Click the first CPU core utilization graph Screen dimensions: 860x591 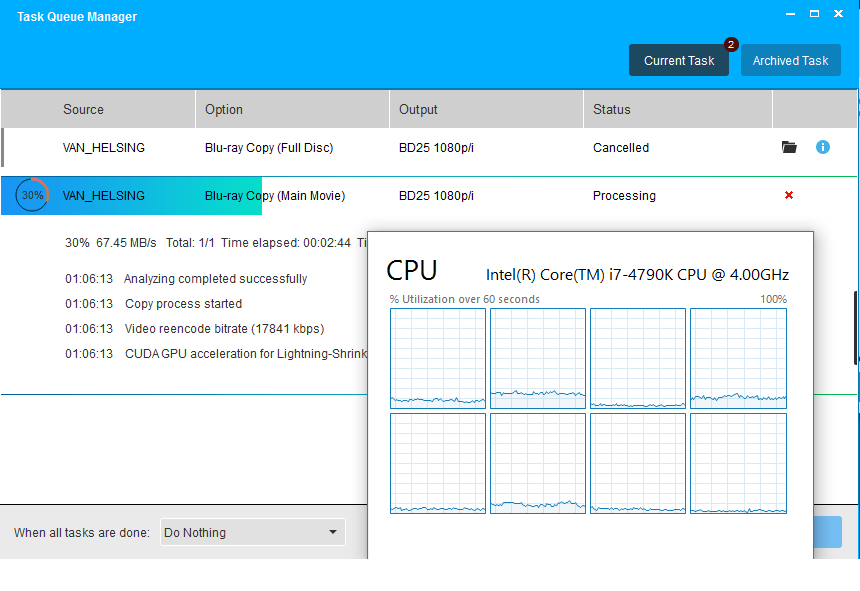pyautogui.click(x=438, y=358)
